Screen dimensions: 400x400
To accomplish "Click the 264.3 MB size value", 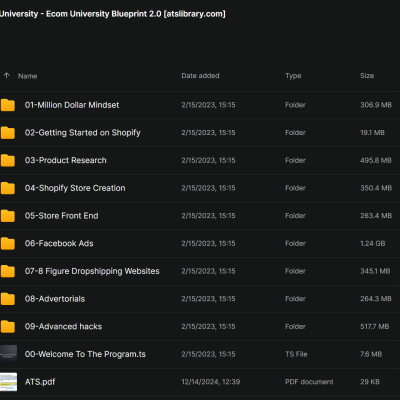I will [376, 299].
